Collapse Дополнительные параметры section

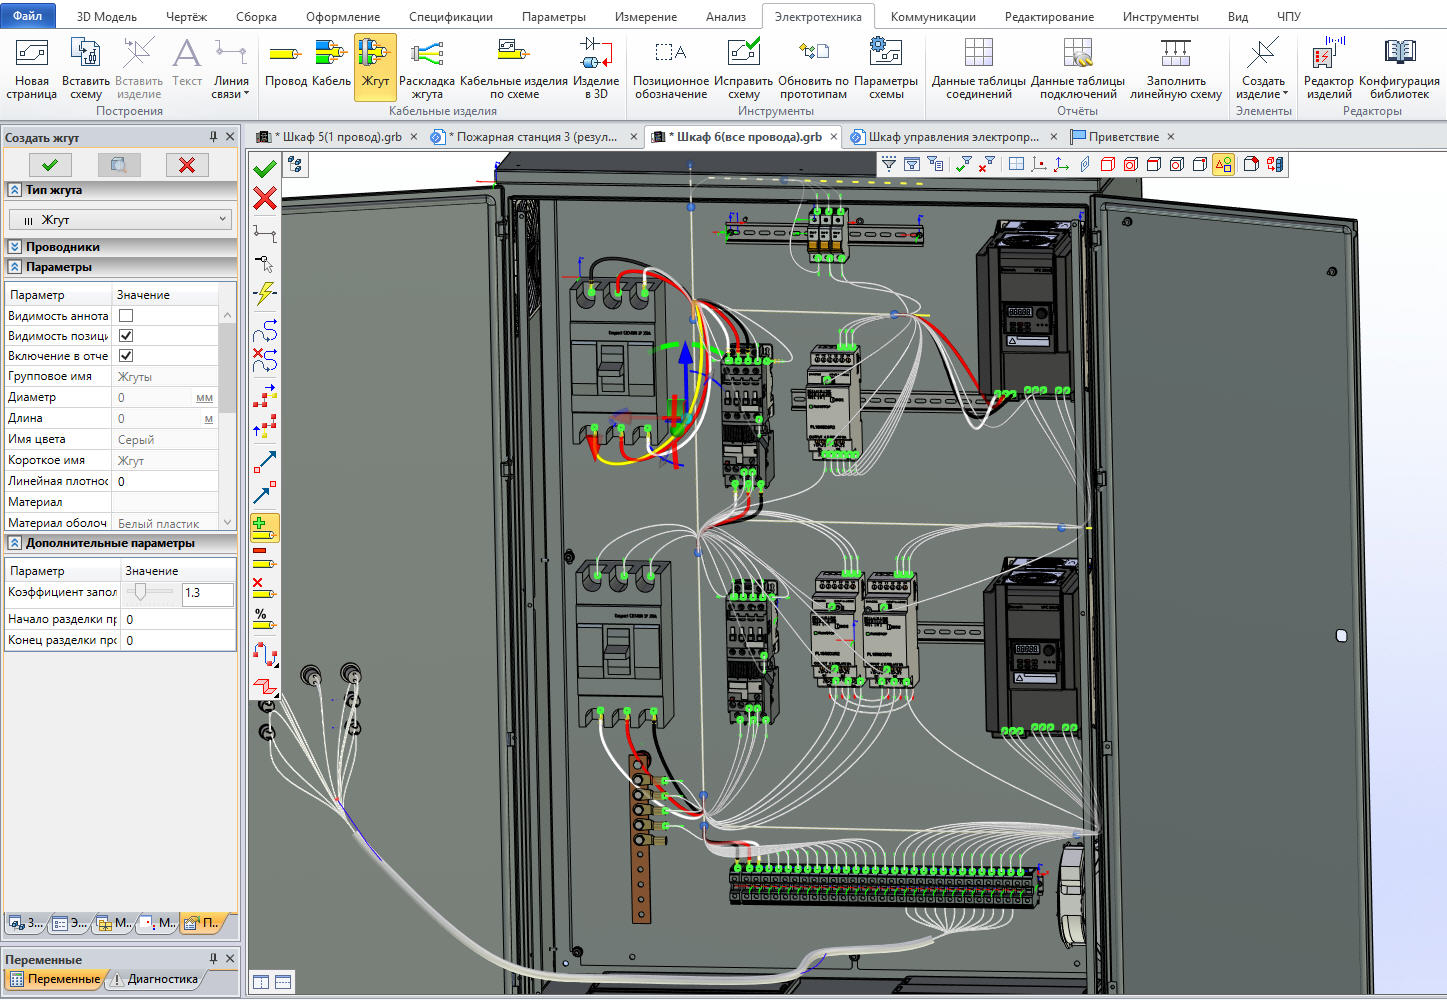click(15, 543)
